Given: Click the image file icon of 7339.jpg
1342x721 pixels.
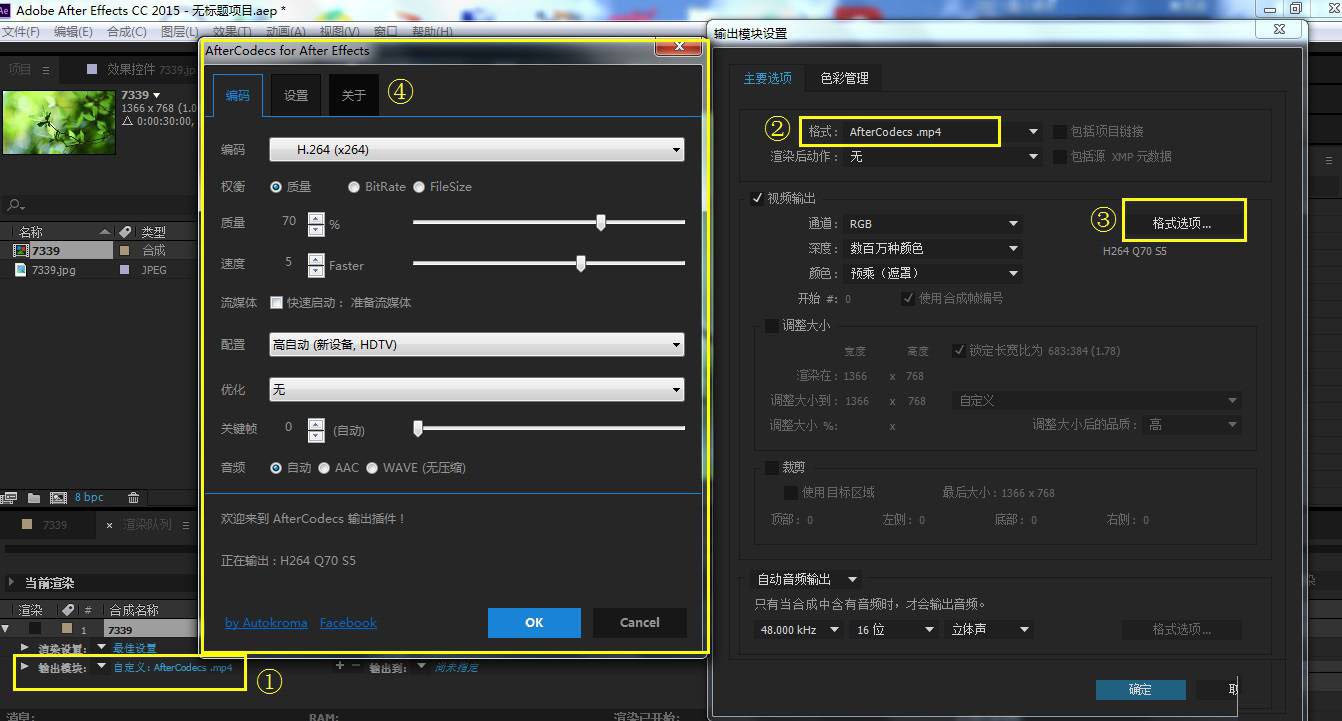Looking at the screenshot, I should pyautogui.click(x=21, y=270).
